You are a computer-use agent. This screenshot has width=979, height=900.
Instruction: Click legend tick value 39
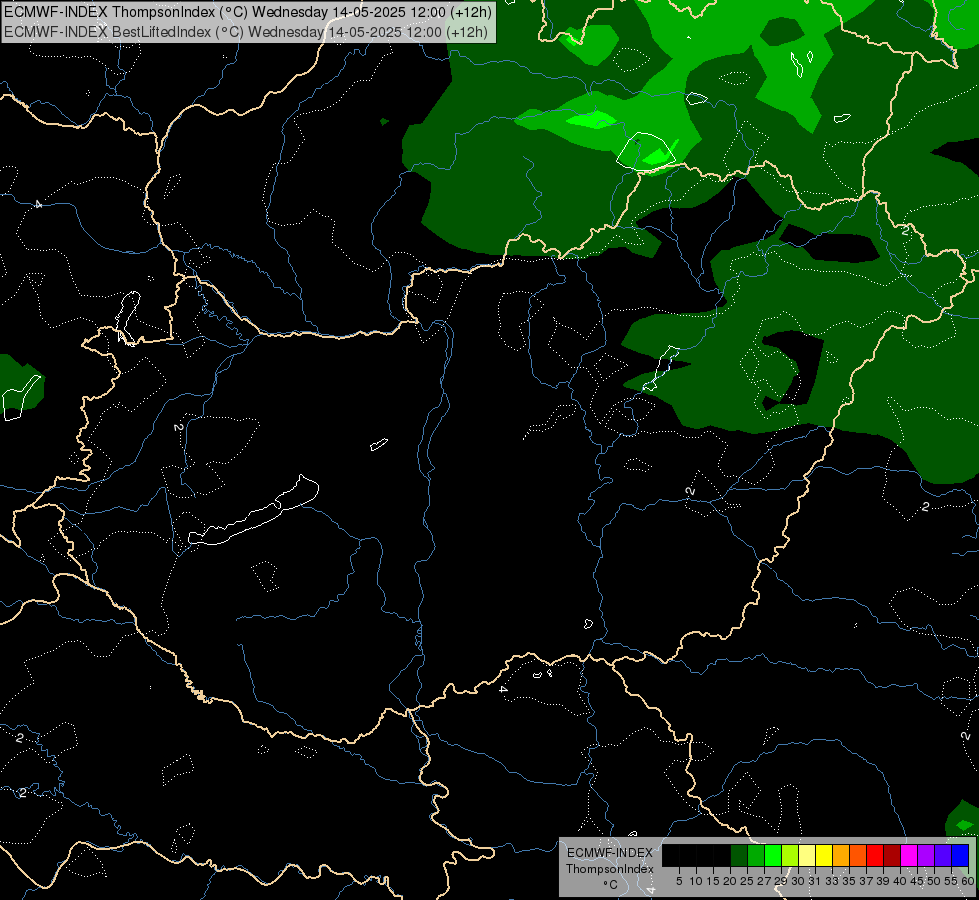883,881
